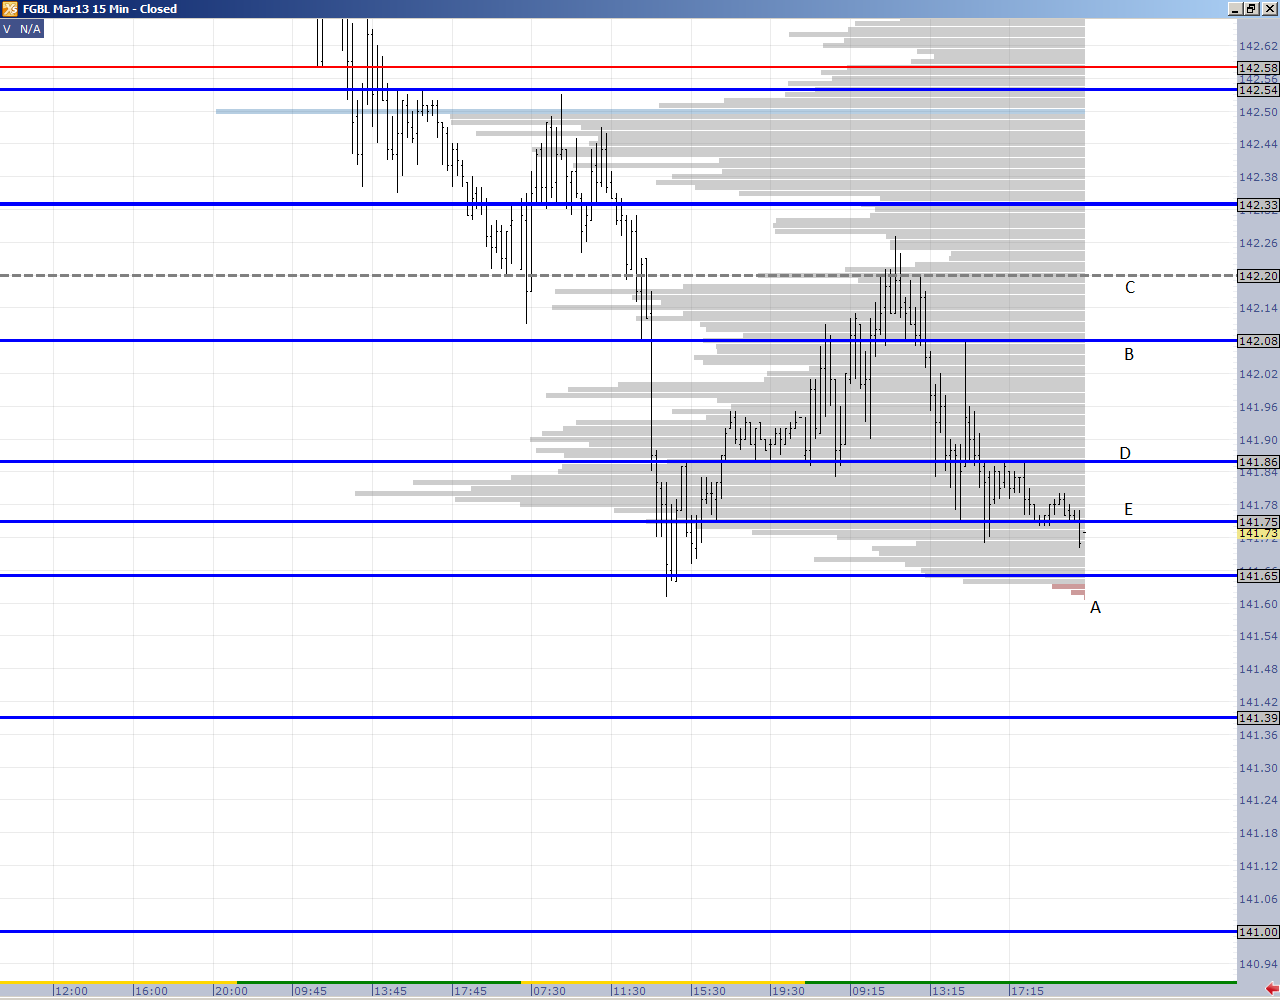Click the 142.26 price axis label
This screenshot has width=1280, height=1000.
pyautogui.click(x=1258, y=243)
